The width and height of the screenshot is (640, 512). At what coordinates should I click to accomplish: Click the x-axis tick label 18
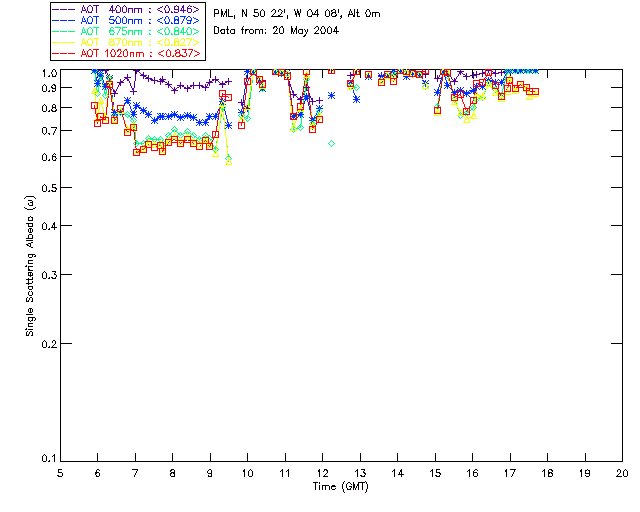point(547,473)
